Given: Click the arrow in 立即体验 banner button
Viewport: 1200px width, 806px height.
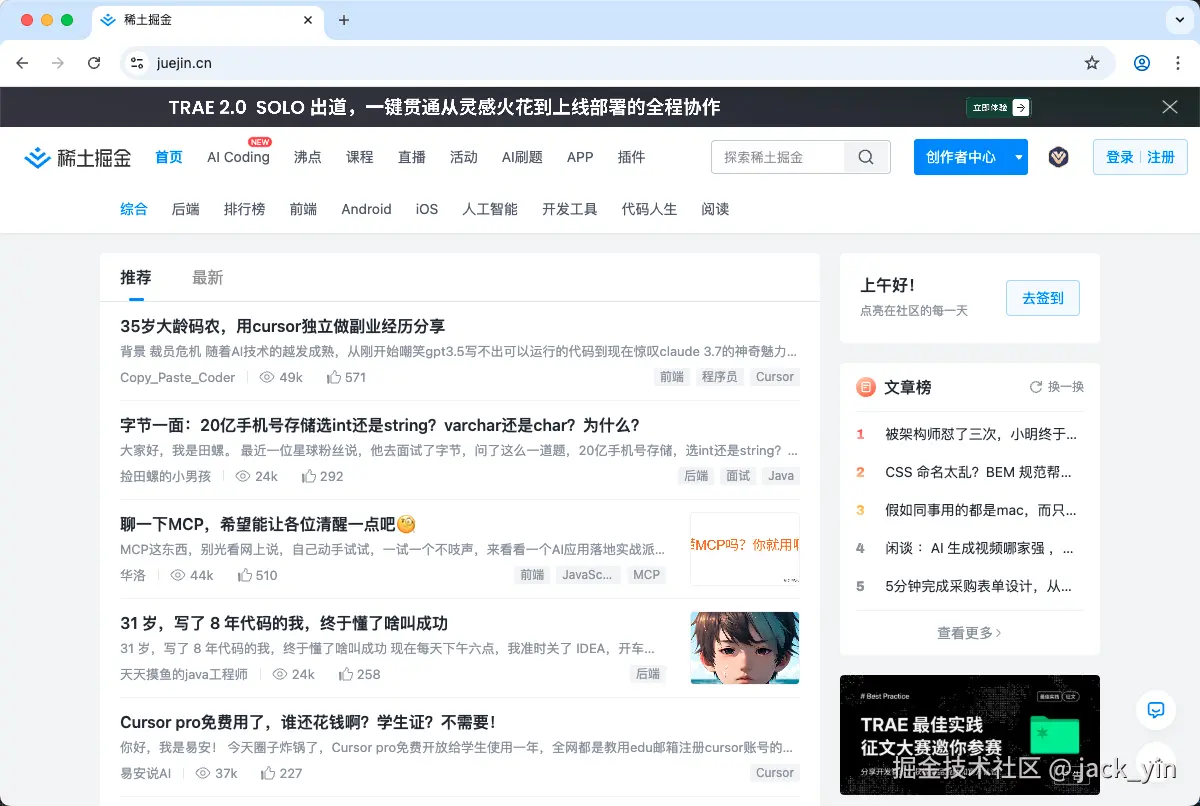Looking at the screenshot, I should 1020,107.
